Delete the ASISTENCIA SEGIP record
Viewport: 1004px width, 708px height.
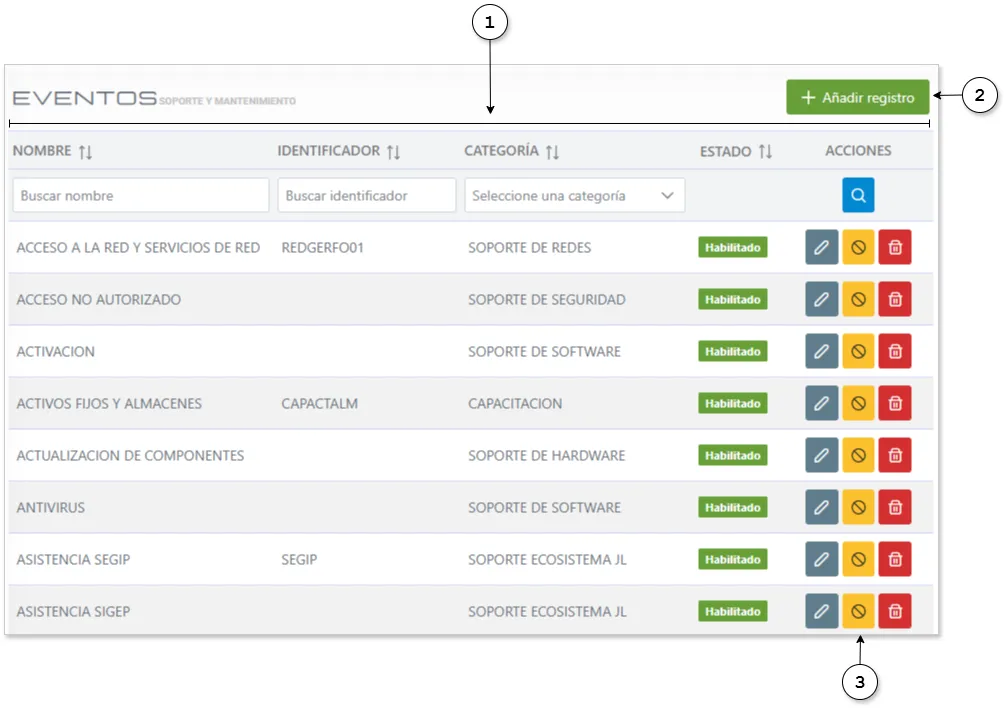[895, 559]
